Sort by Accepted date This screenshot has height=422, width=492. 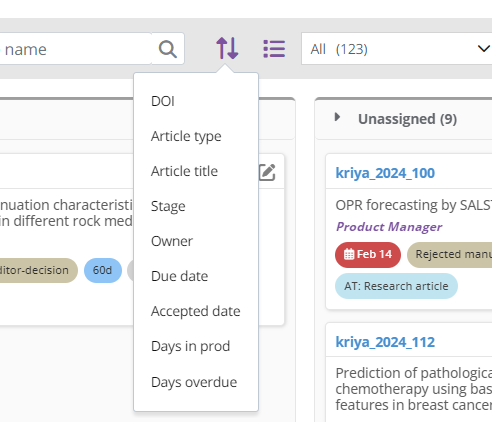(196, 311)
